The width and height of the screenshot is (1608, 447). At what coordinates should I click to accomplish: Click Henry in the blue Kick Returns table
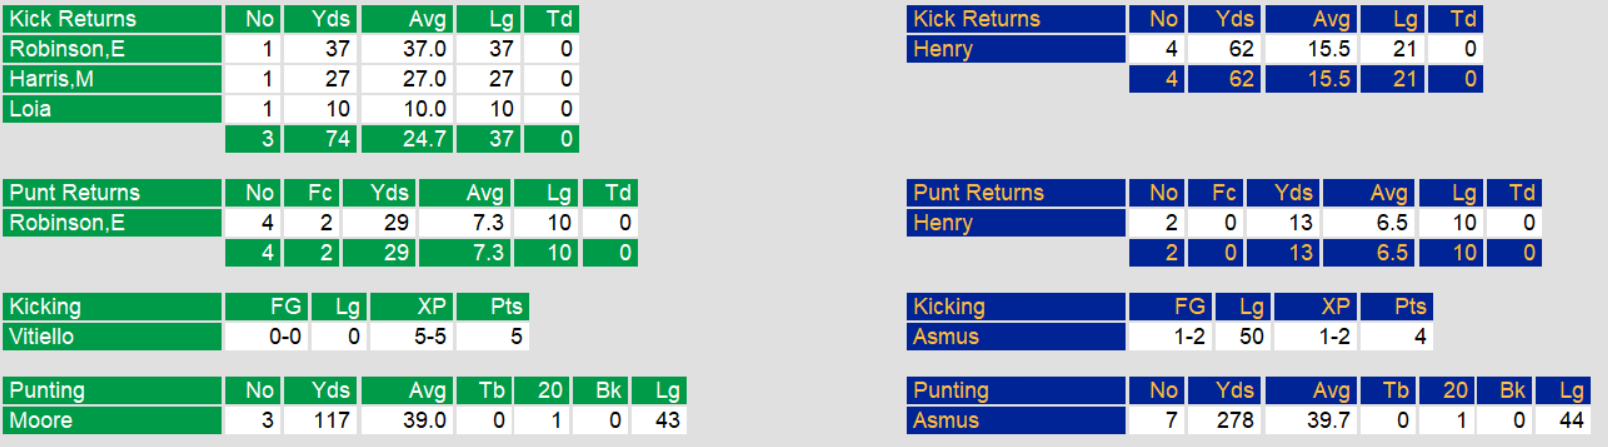[x=1015, y=49]
